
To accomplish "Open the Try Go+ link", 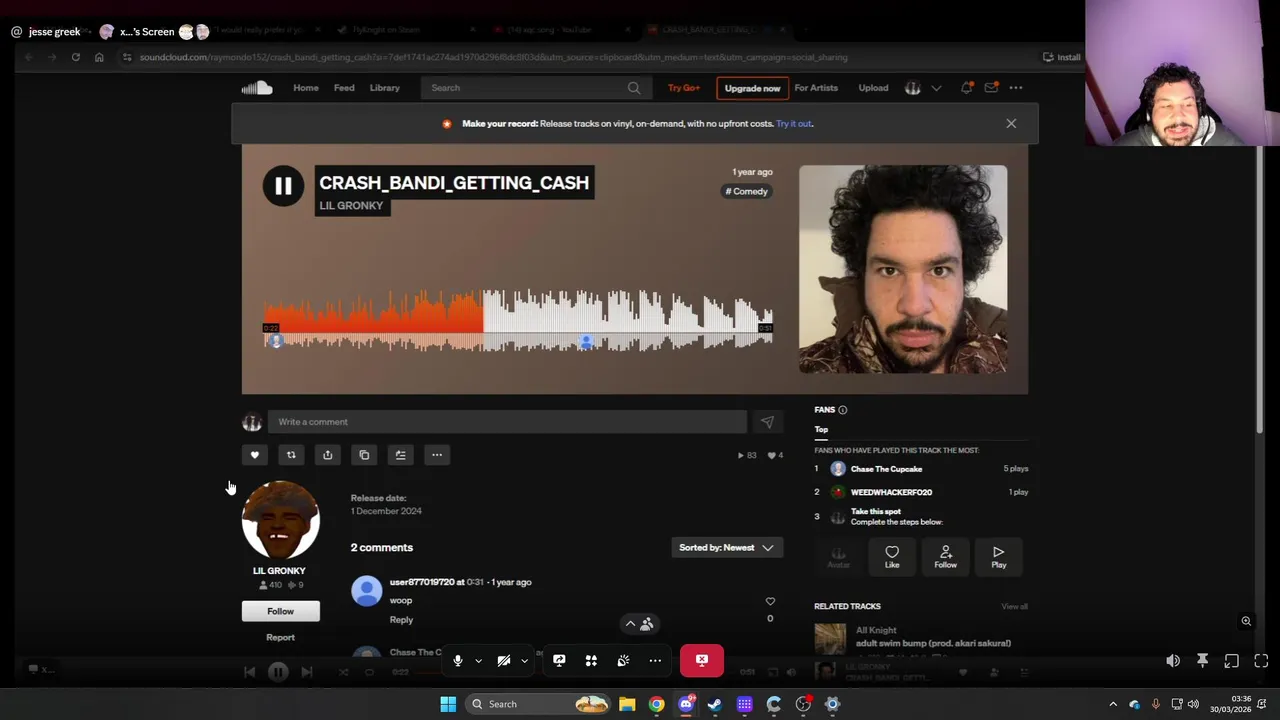I will point(684,88).
